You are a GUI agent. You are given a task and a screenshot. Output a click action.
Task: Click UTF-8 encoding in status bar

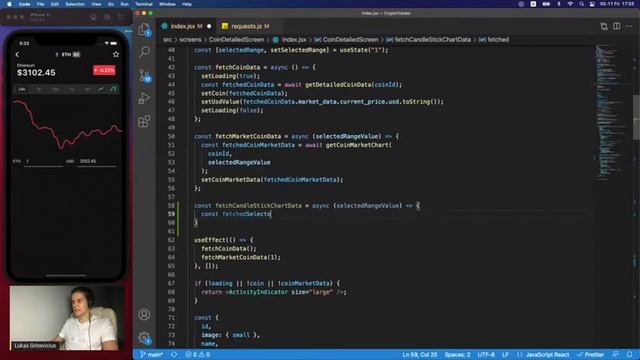(486, 354)
